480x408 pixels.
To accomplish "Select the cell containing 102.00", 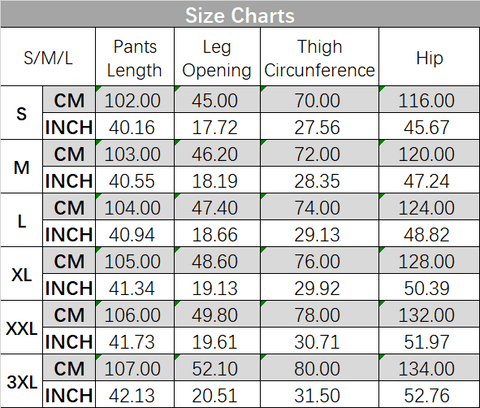I will (x=135, y=99).
